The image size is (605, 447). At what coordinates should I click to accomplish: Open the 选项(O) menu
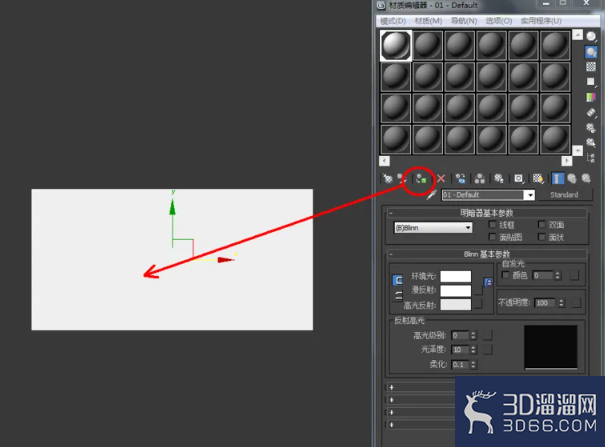pos(499,21)
